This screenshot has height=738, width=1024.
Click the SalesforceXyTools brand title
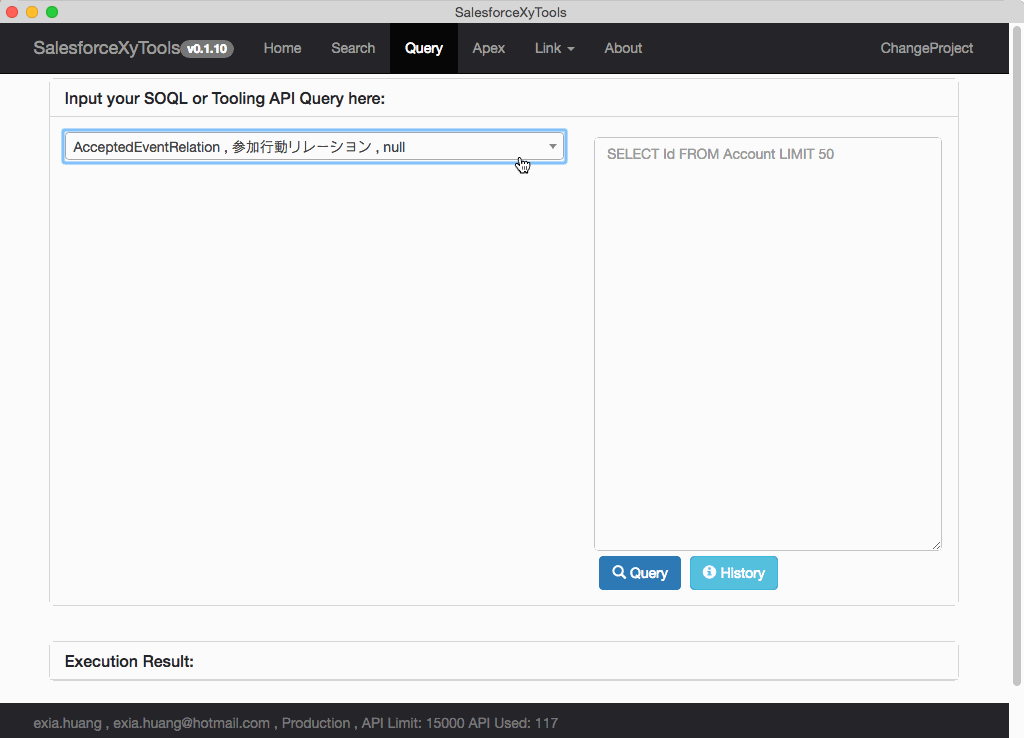106,48
